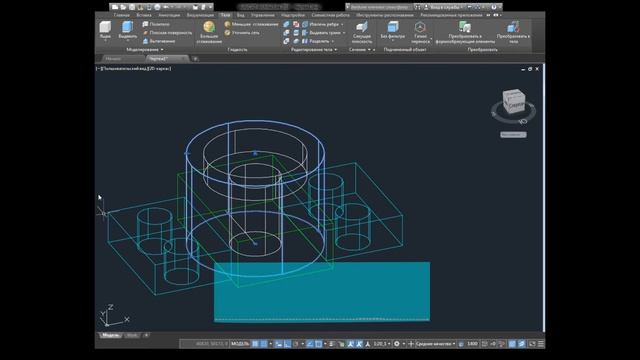Click the viewport controls label
This screenshot has height=360, width=640.
pos(134,69)
